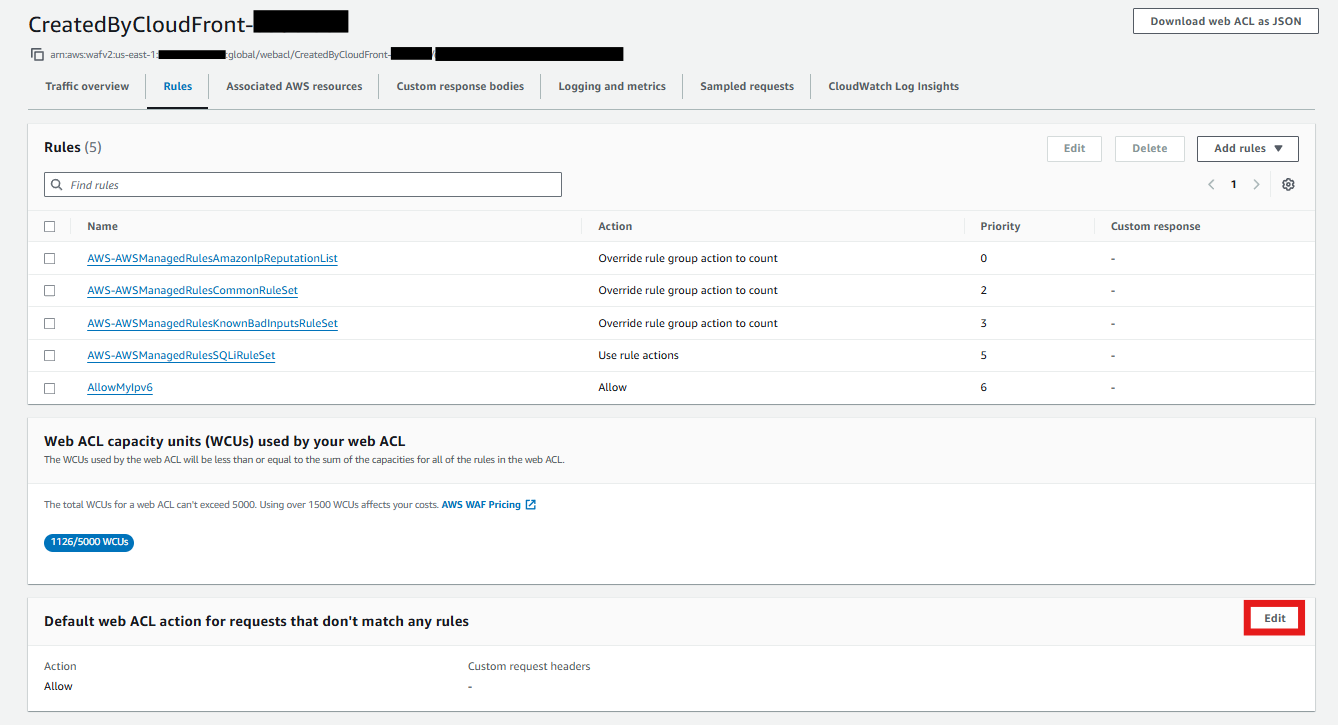Screen dimensions: 1338x725
Task: Edit the default web ACL action
Action: [1275, 618]
